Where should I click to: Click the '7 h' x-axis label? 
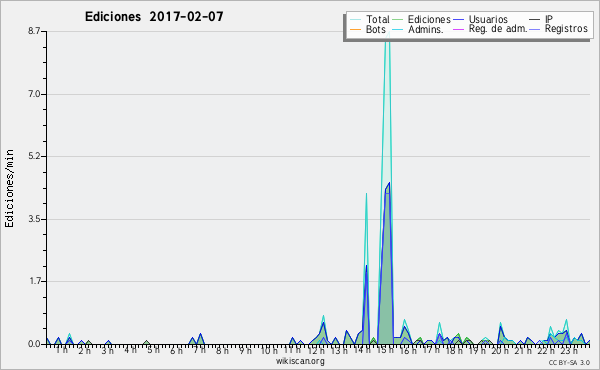(199, 350)
